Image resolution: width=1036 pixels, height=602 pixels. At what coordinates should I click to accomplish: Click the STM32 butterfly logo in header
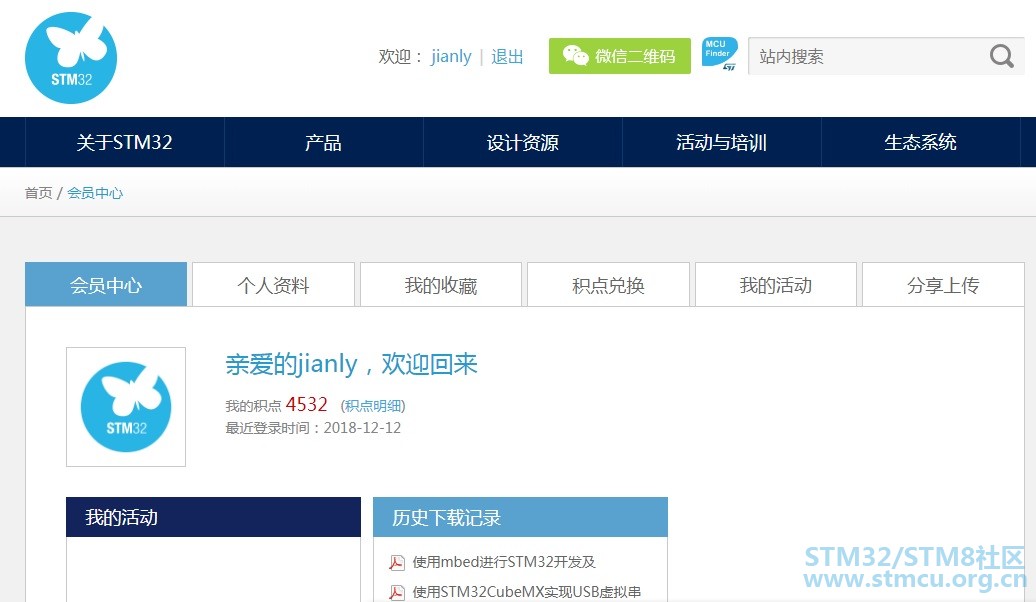[x=71, y=57]
